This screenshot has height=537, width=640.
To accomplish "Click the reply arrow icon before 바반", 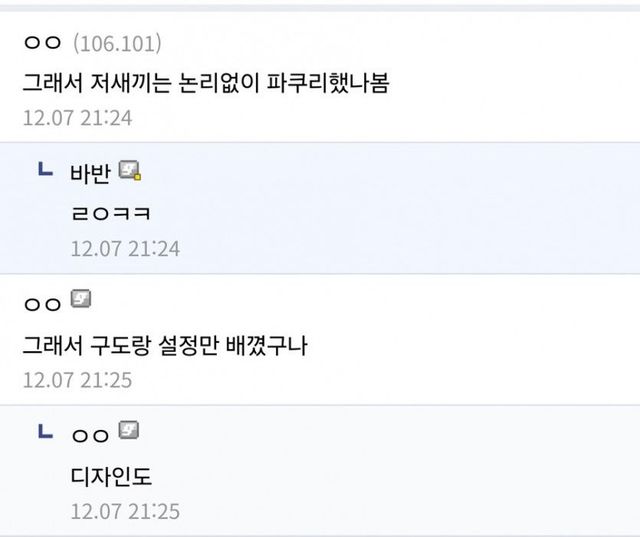I will 45,172.
